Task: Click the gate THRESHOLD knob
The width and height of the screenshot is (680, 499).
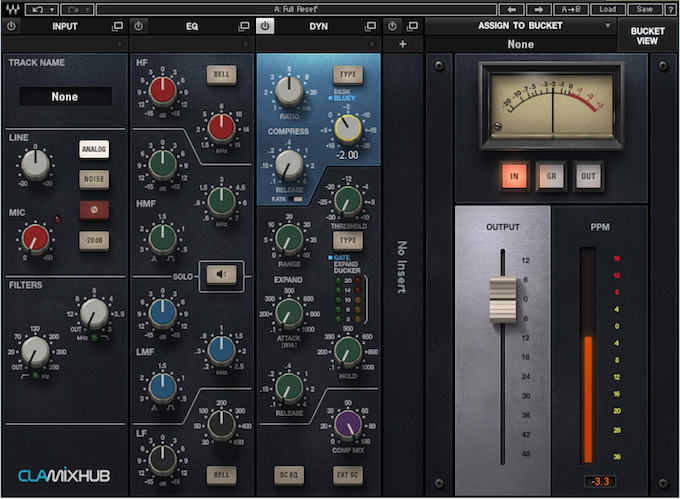Action: click(x=348, y=202)
